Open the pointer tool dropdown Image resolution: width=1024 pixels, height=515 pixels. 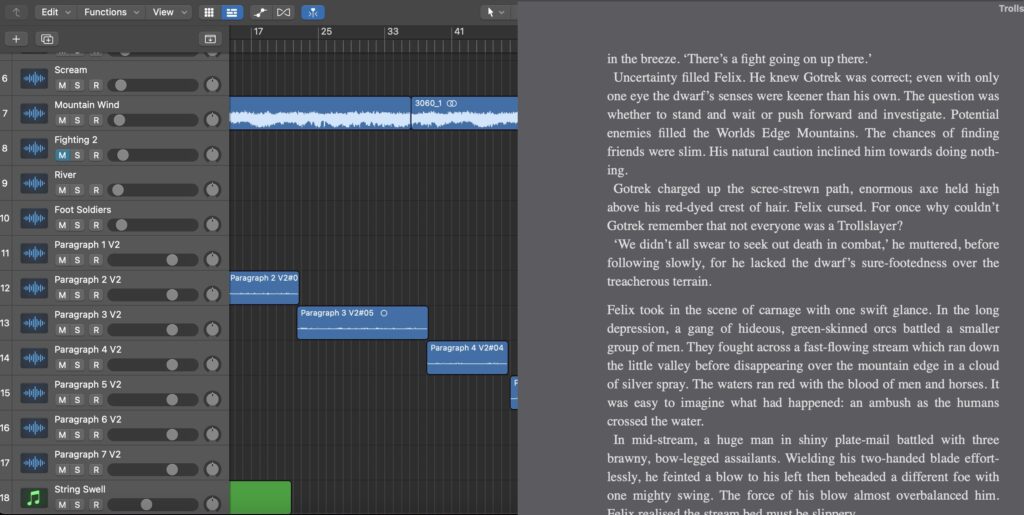click(x=496, y=12)
